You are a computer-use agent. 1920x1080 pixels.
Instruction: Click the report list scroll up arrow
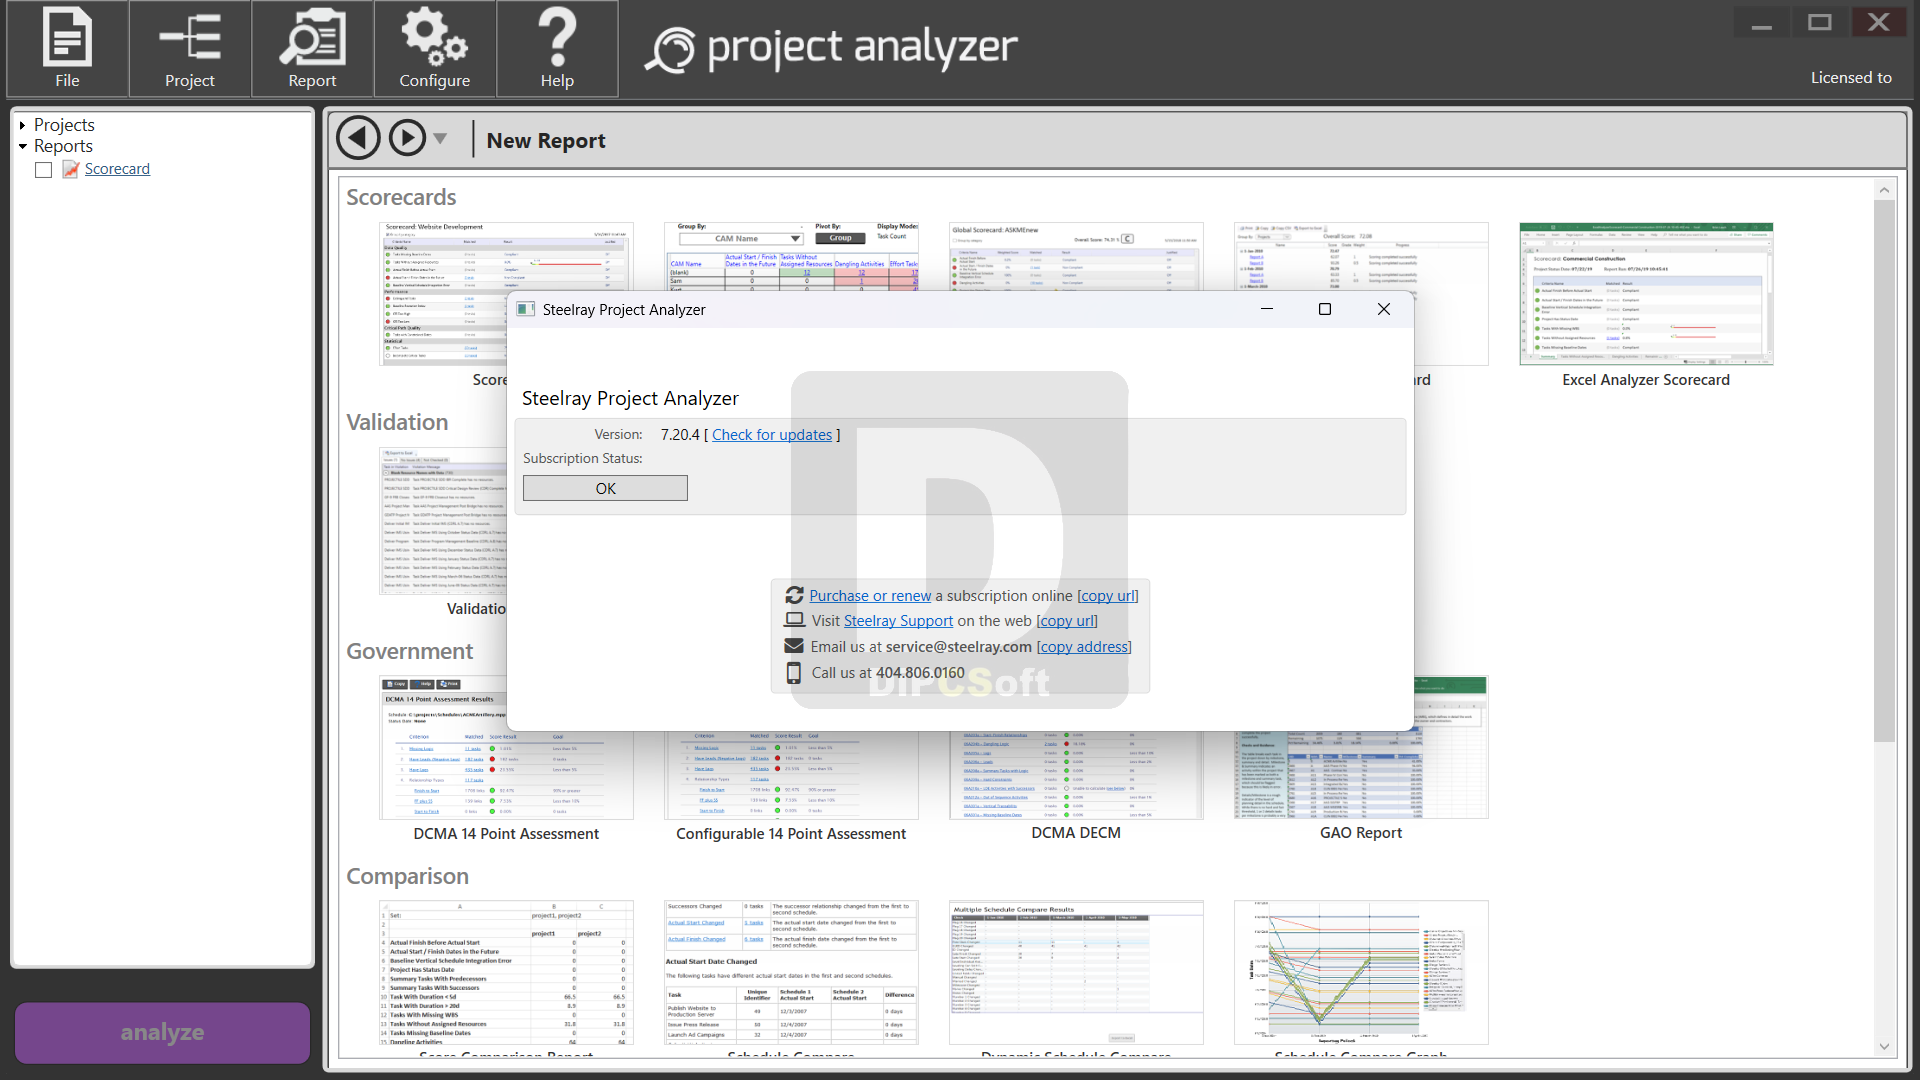click(1884, 190)
